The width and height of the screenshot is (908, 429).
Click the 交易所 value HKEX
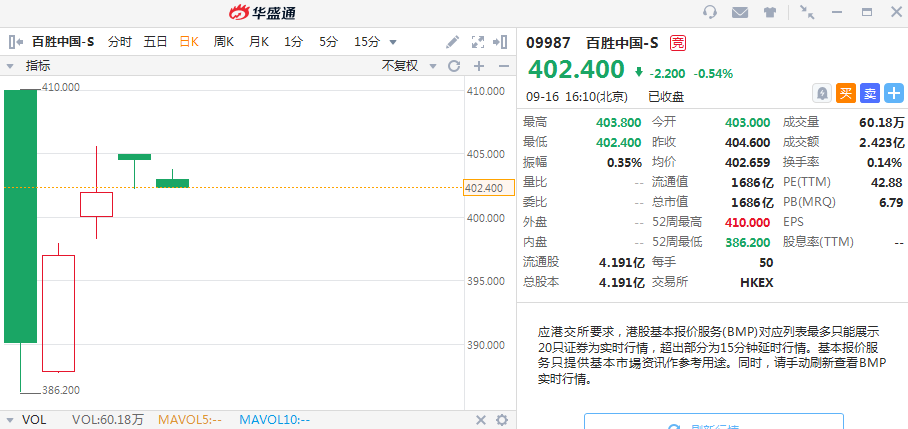756,282
